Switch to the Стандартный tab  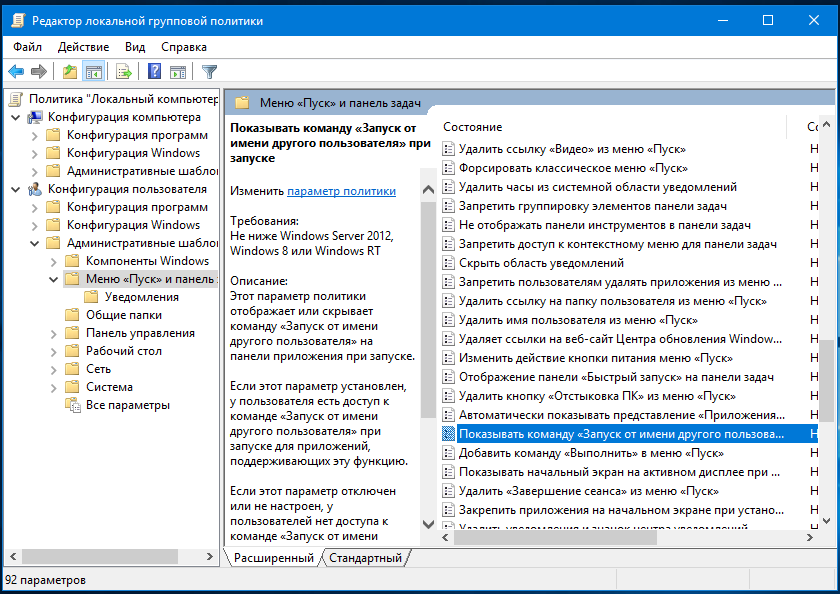point(365,558)
